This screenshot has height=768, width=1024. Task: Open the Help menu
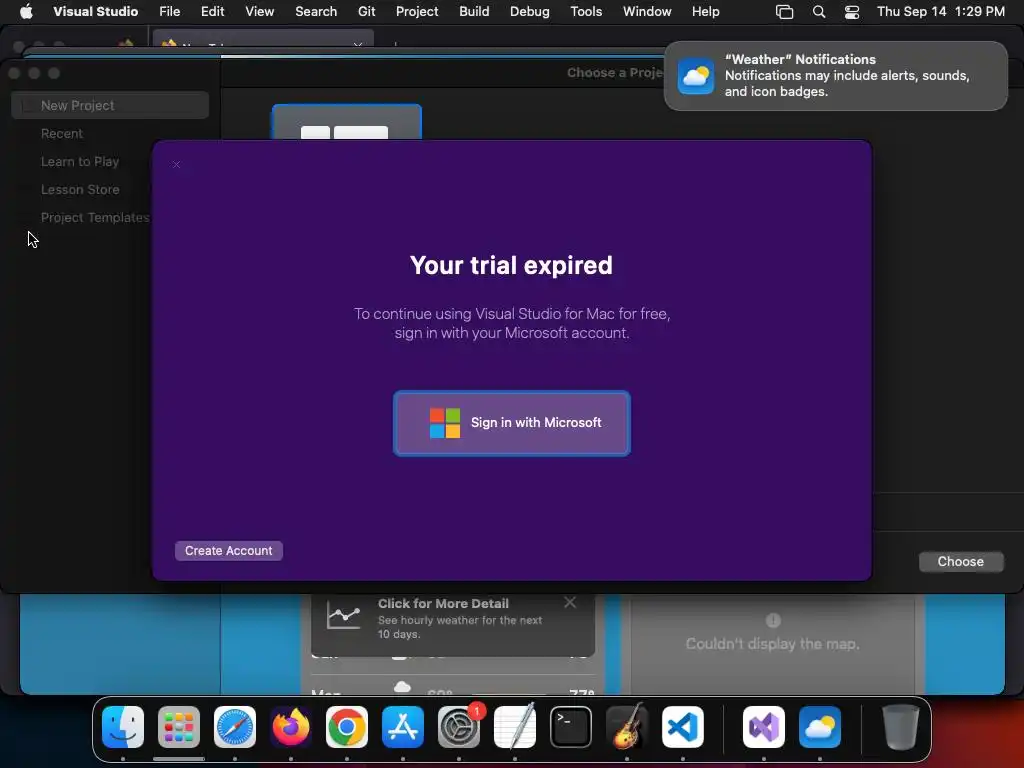[705, 11]
